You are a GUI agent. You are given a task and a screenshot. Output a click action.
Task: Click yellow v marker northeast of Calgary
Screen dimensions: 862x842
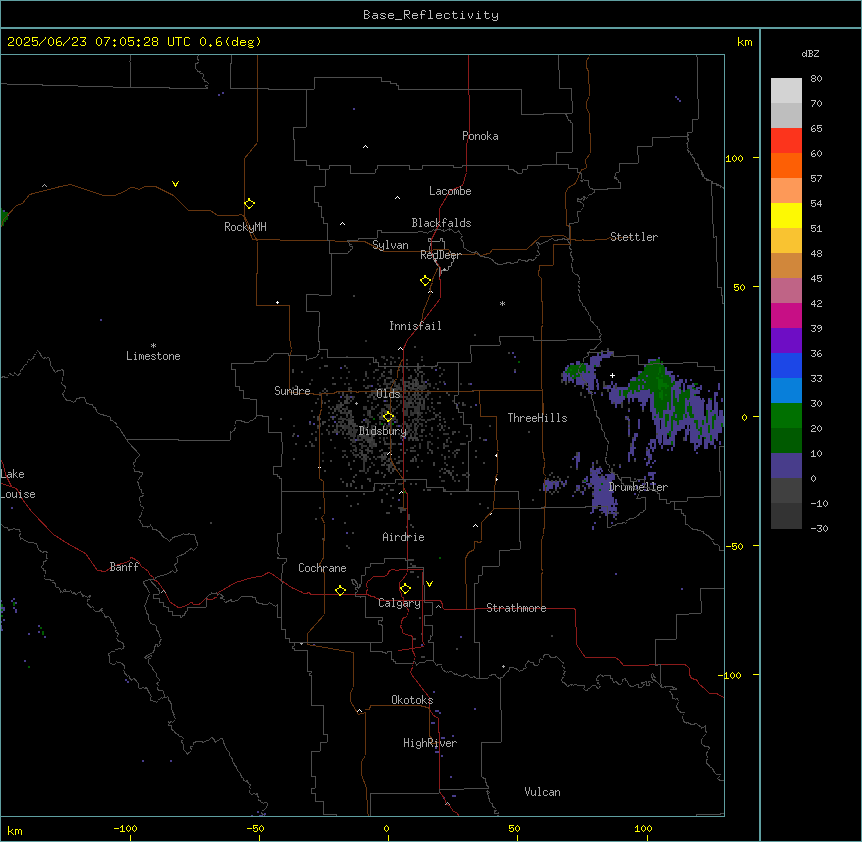429,584
